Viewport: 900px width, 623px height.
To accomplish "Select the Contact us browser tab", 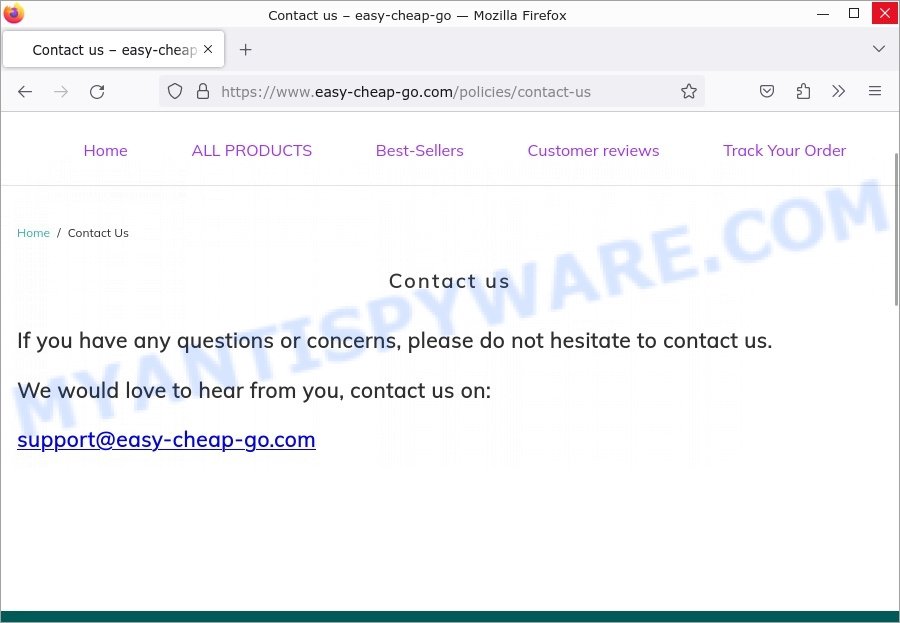I will pyautogui.click(x=114, y=49).
